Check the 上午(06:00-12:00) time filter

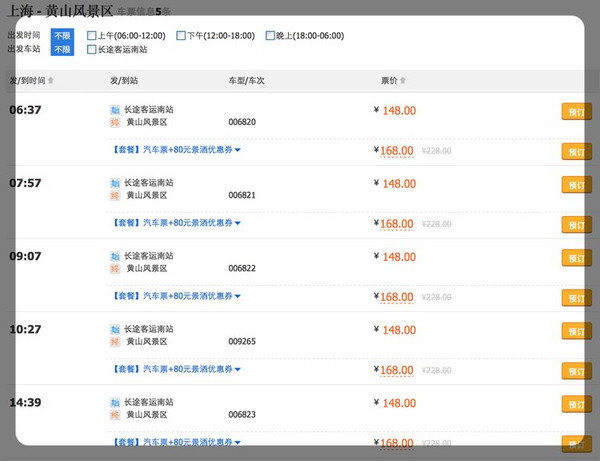pyautogui.click(x=91, y=36)
